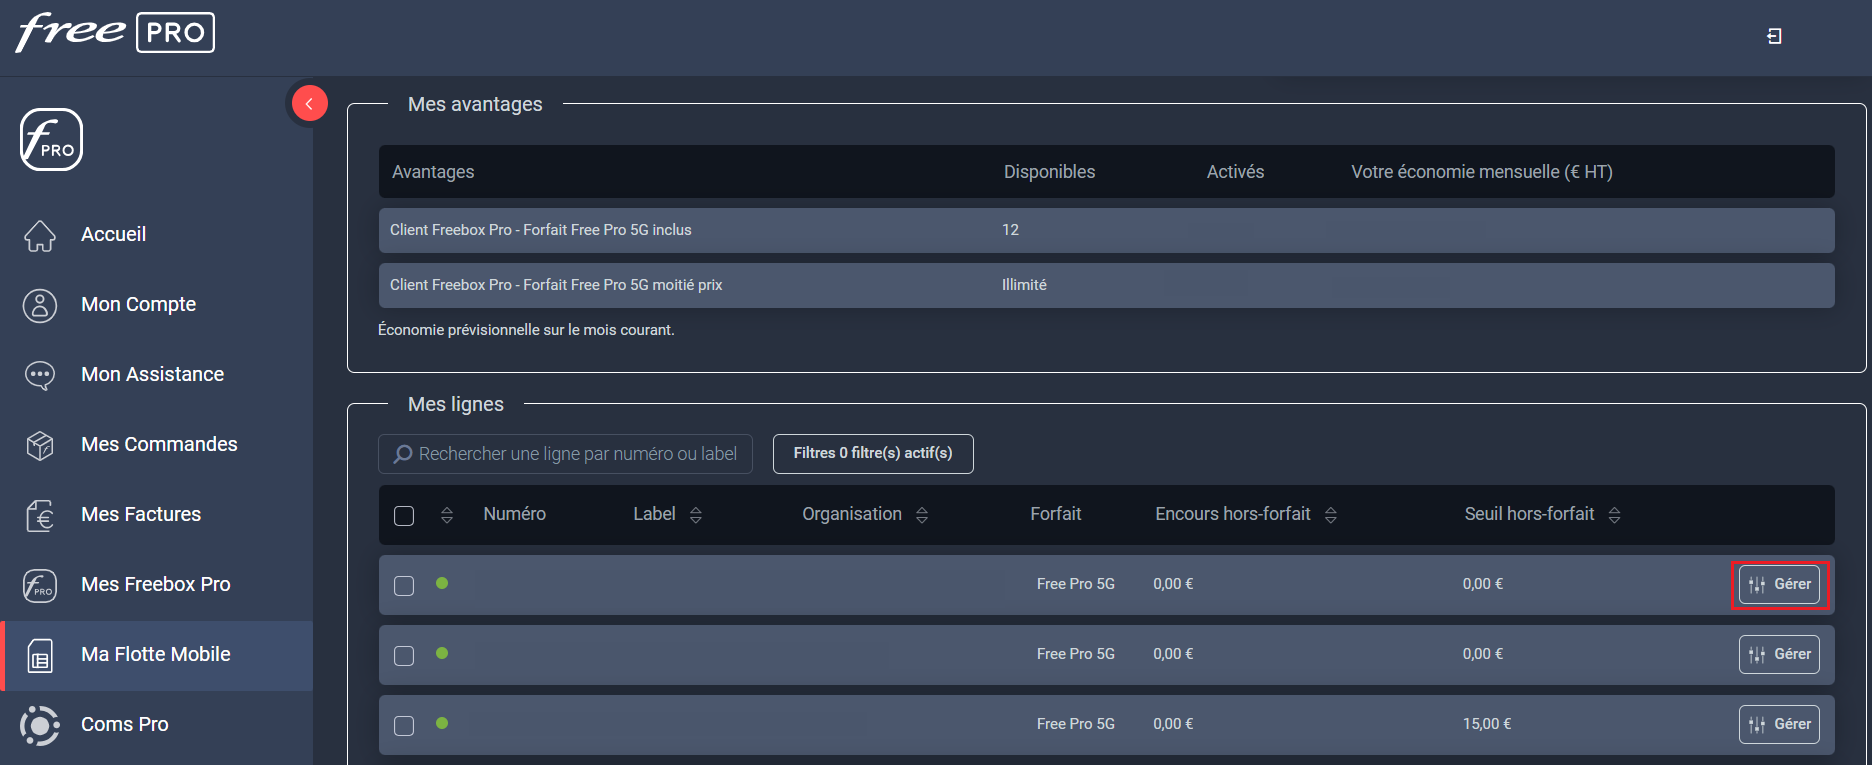The height and width of the screenshot is (765, 1872).
Task: Click the "Forfait Free Pro 5G inclus" advantage row
Action: tap(1107, 230)
